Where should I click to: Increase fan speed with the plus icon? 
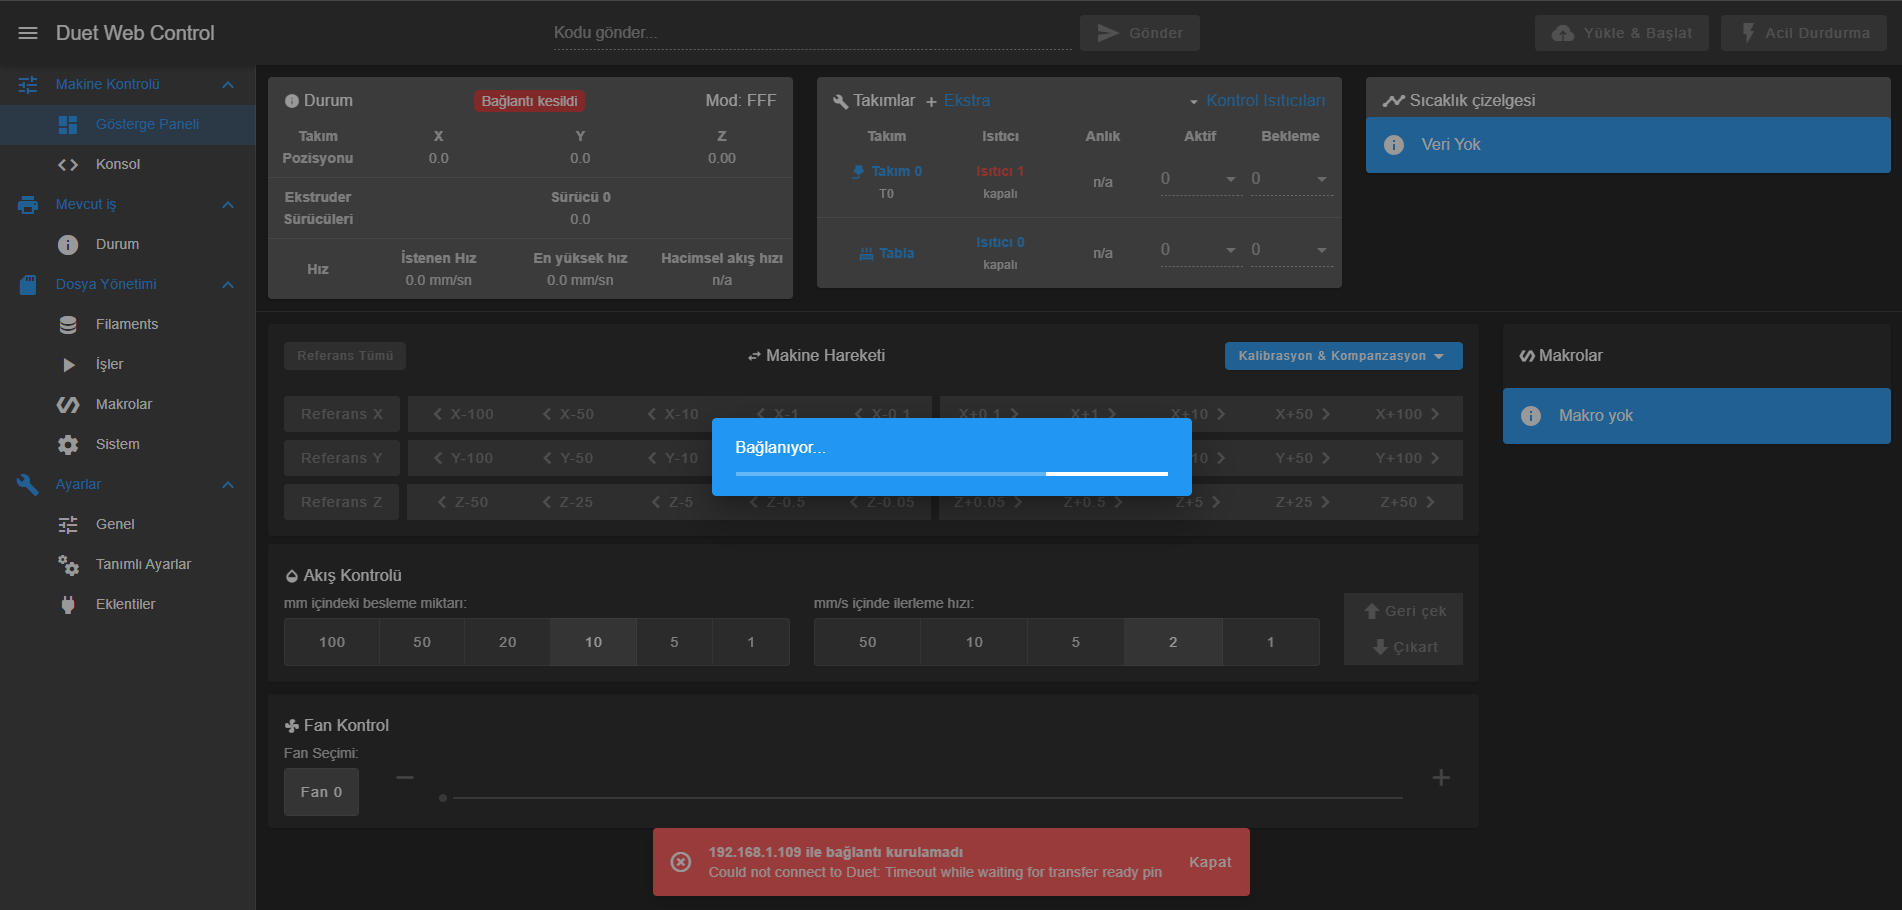pos(1441,778)
